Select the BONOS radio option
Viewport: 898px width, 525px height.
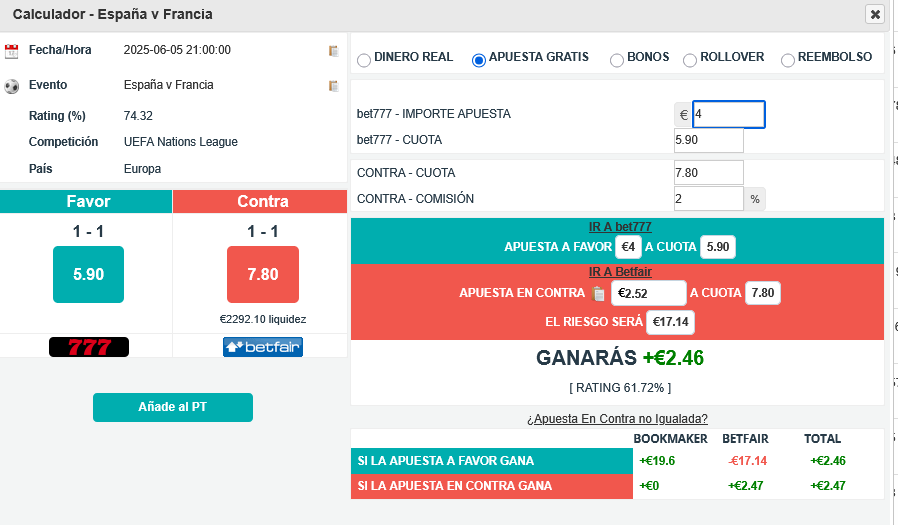(617, 60)
